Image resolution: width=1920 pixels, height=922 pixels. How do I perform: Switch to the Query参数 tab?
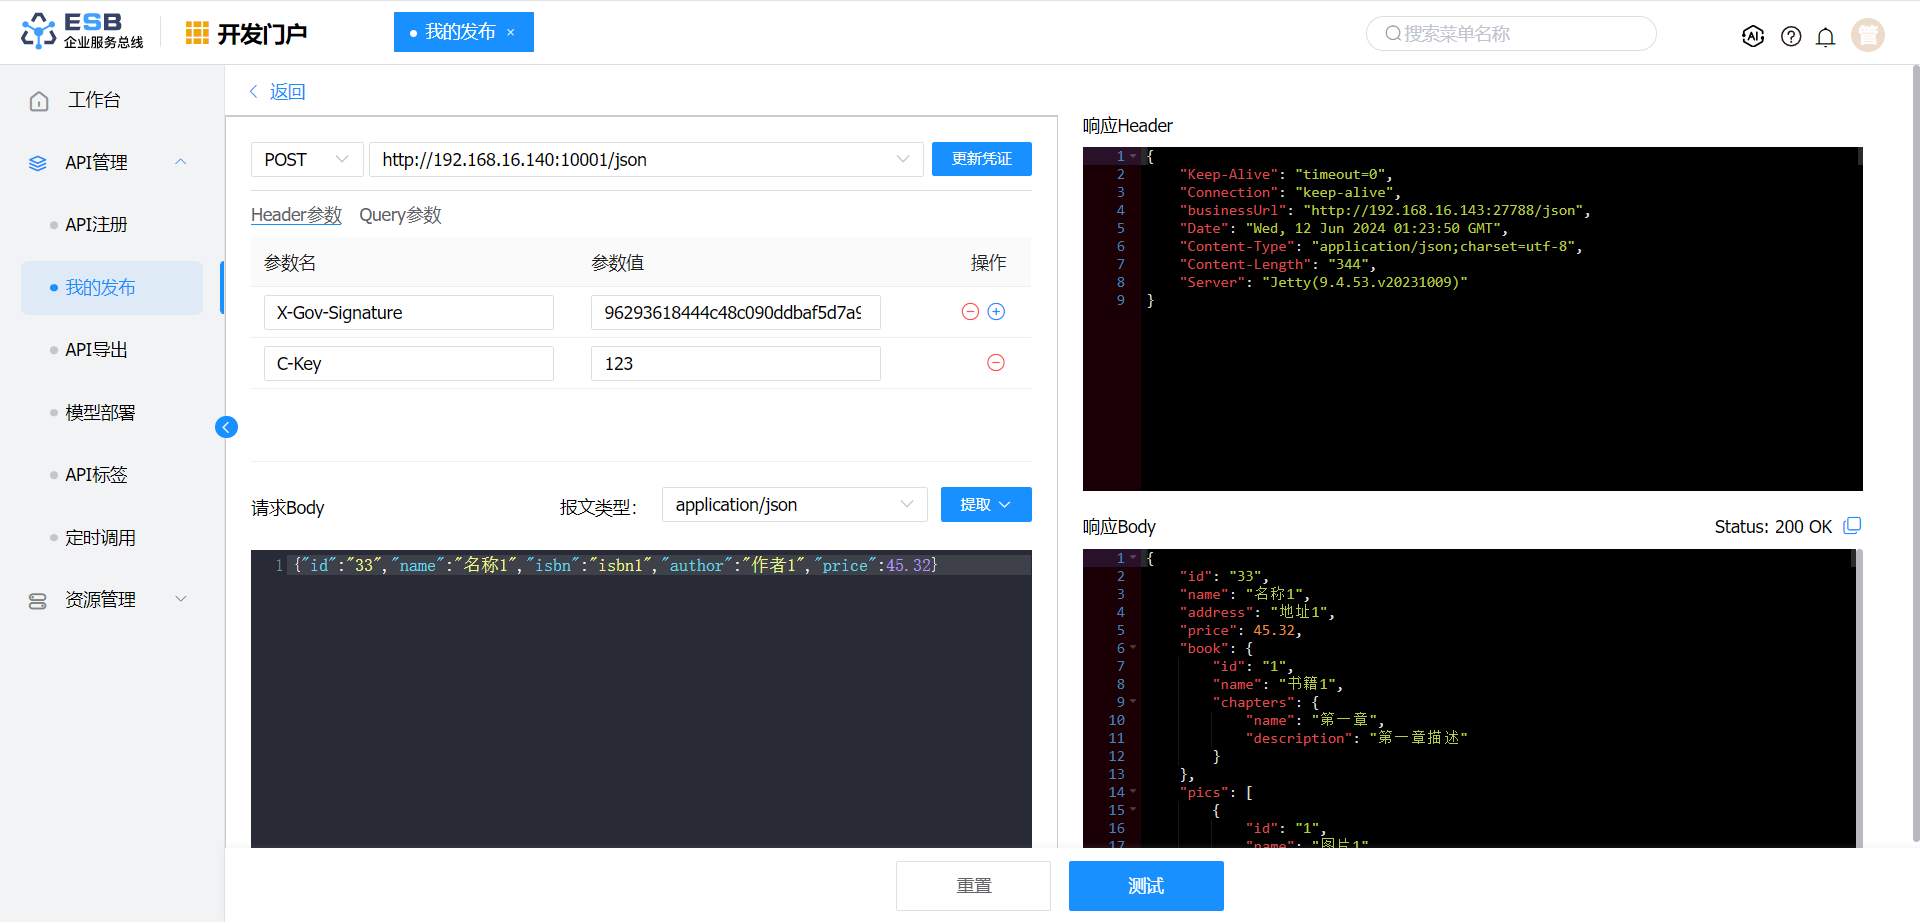click(x=400, y=215)
